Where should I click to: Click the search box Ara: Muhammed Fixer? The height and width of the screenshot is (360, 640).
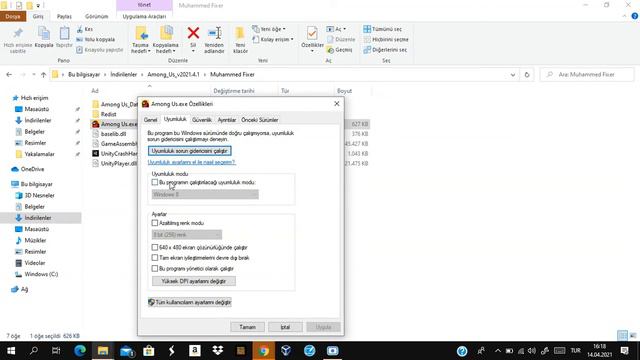click(587, 75)
